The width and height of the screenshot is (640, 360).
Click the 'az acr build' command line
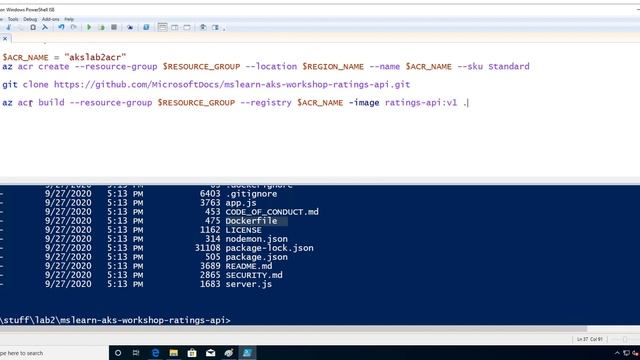point(235,102)
